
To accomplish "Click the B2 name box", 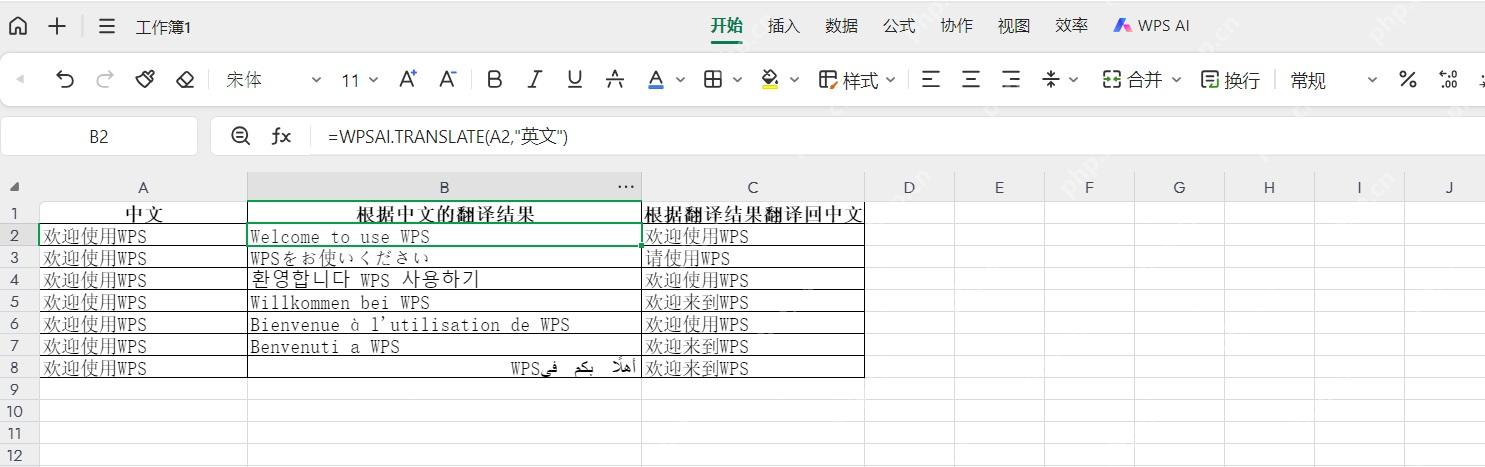I will click(x=99, y=136).
